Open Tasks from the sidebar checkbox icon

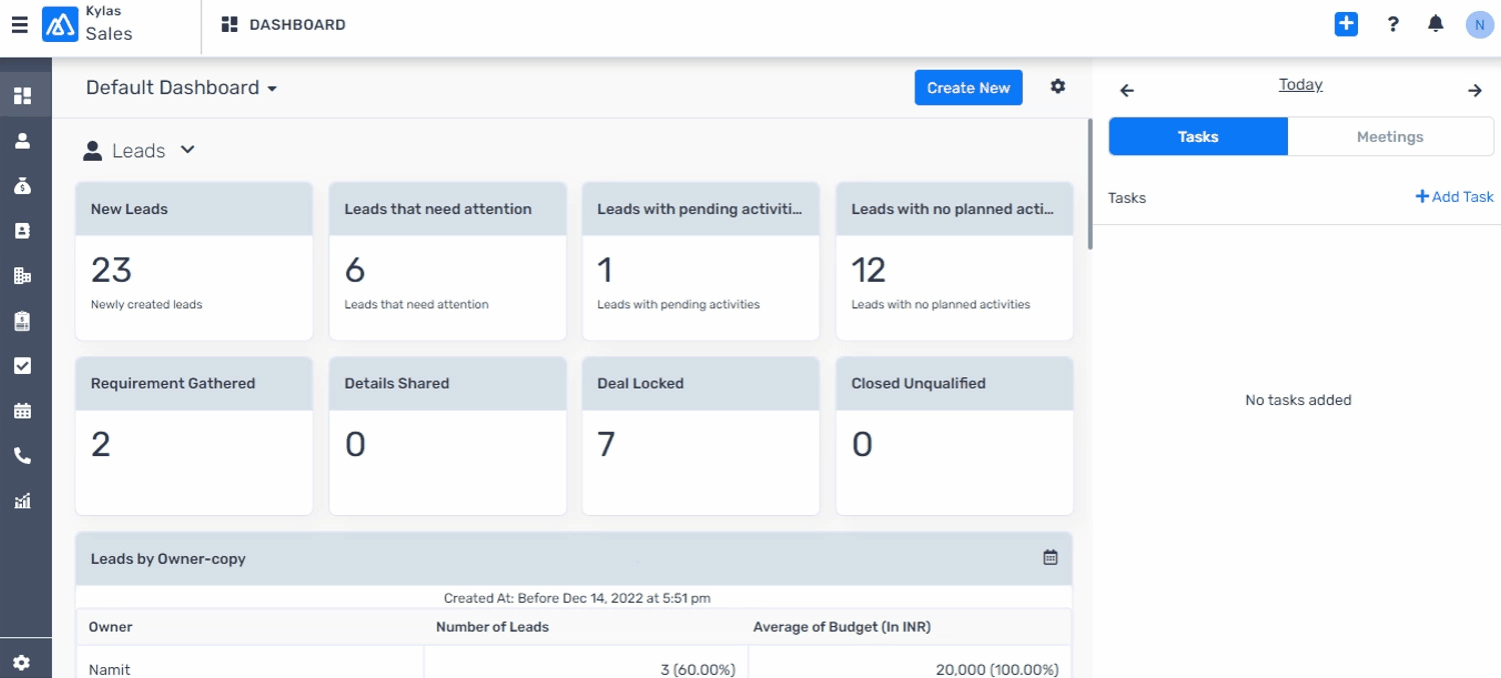[22, 366]
